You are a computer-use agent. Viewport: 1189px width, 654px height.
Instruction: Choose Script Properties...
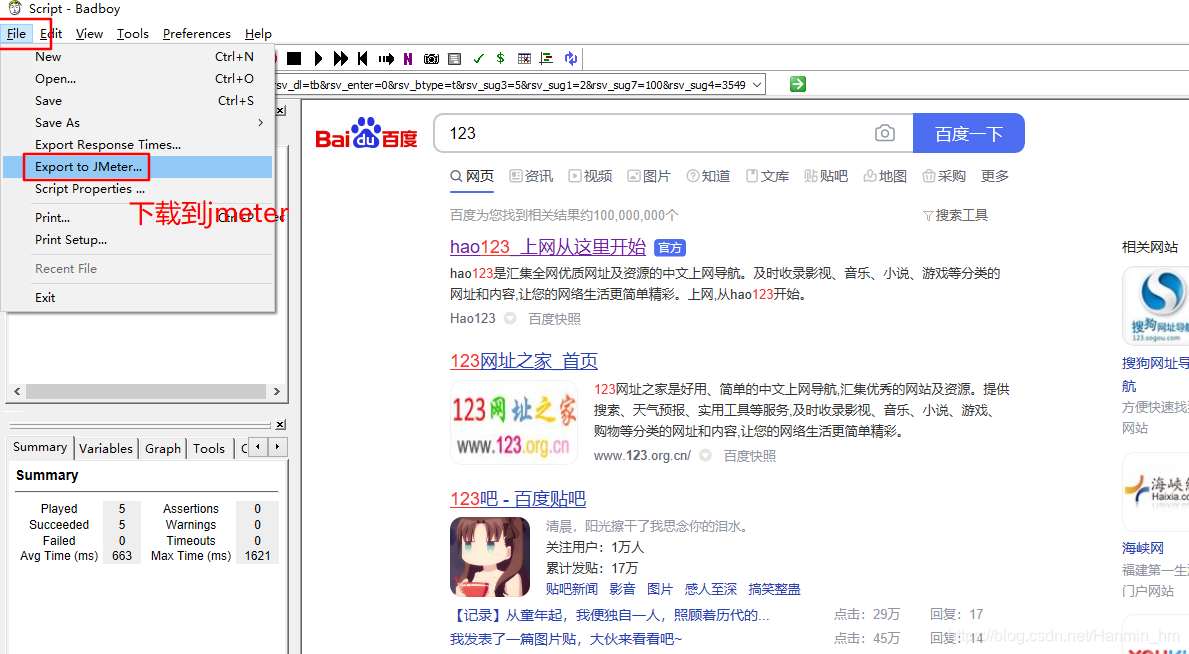pos(137,189)
